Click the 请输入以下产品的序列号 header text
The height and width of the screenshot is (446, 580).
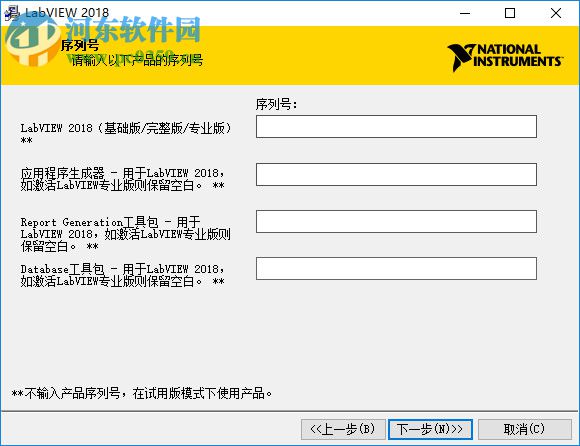coord(137,60)
